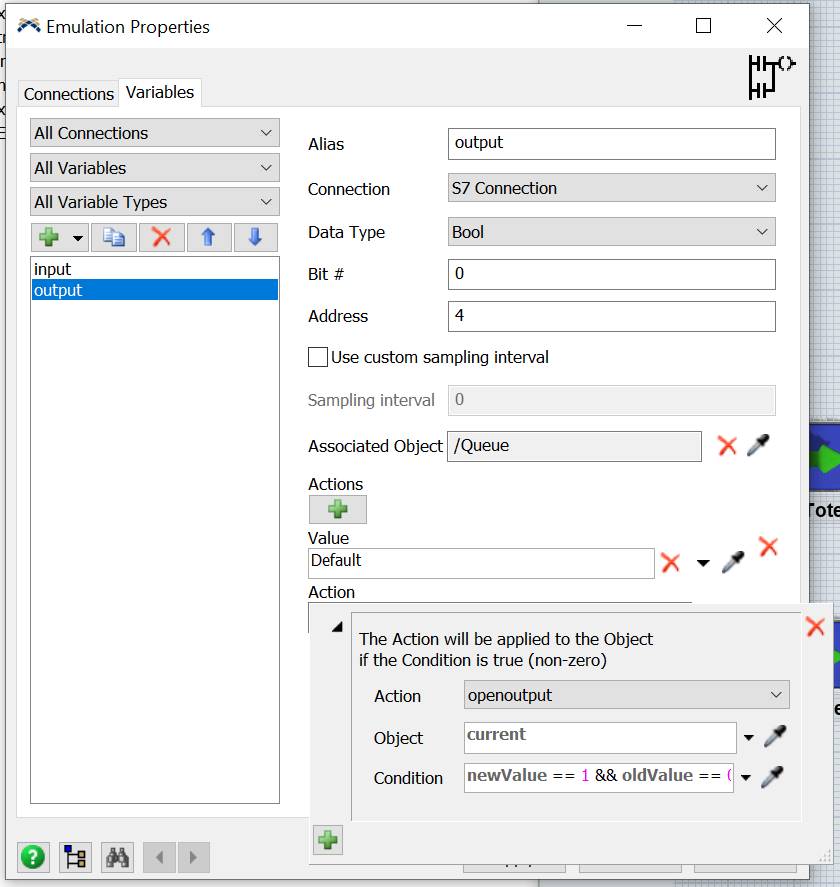The image size is (840, 887).
Task: Add a new action under Actions
Action: coord(337,510)
